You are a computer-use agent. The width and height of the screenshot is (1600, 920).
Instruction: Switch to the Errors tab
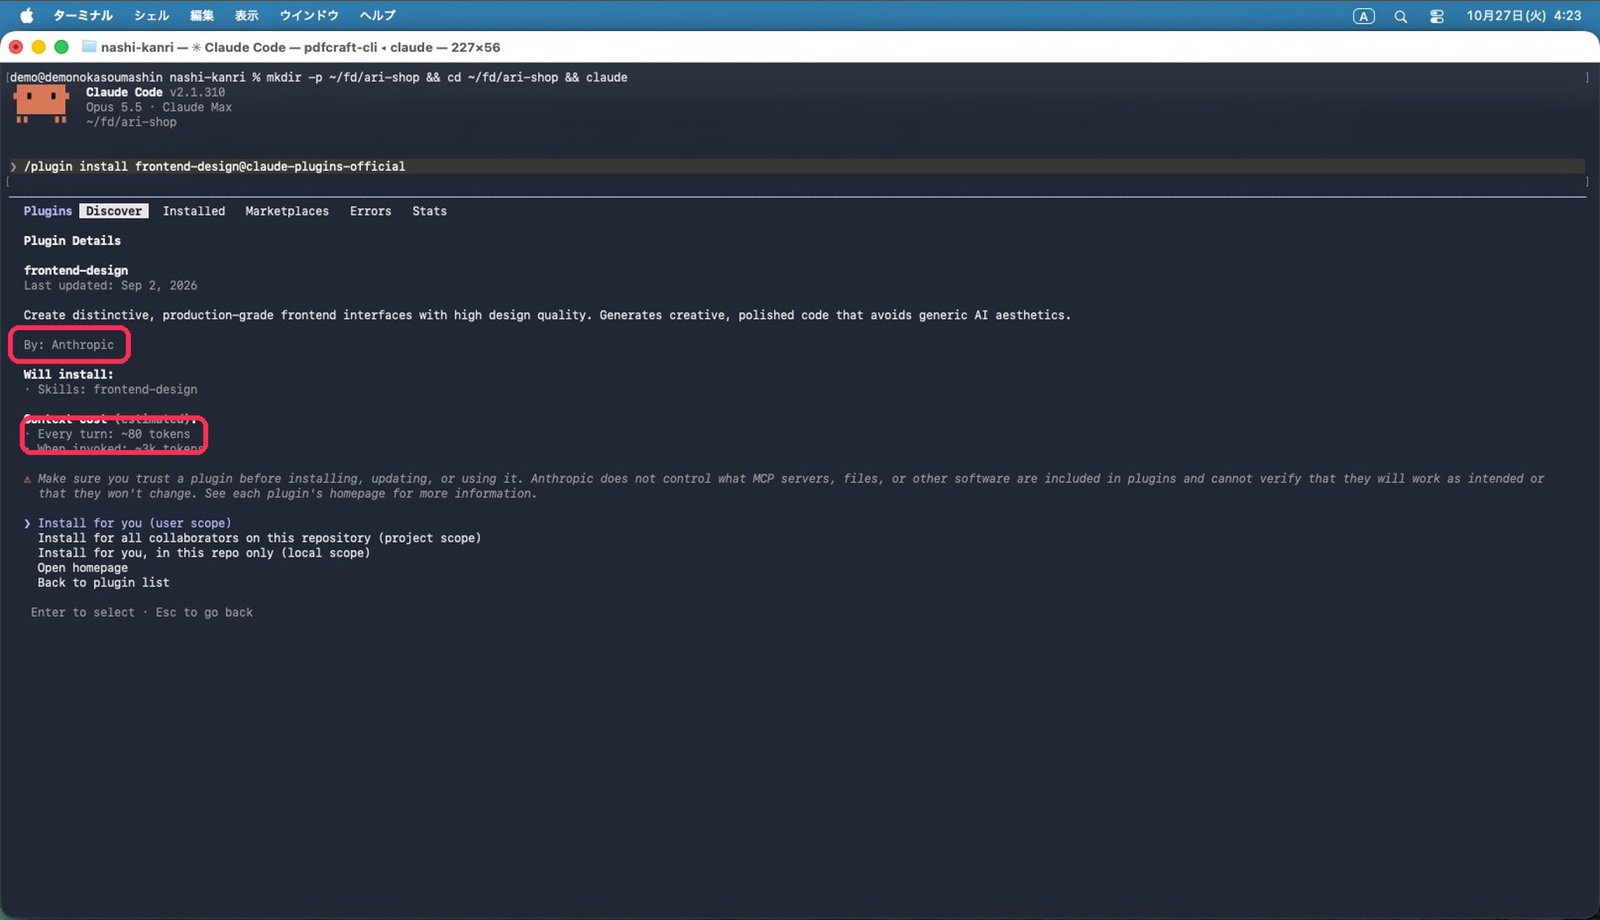pos(370,211)
